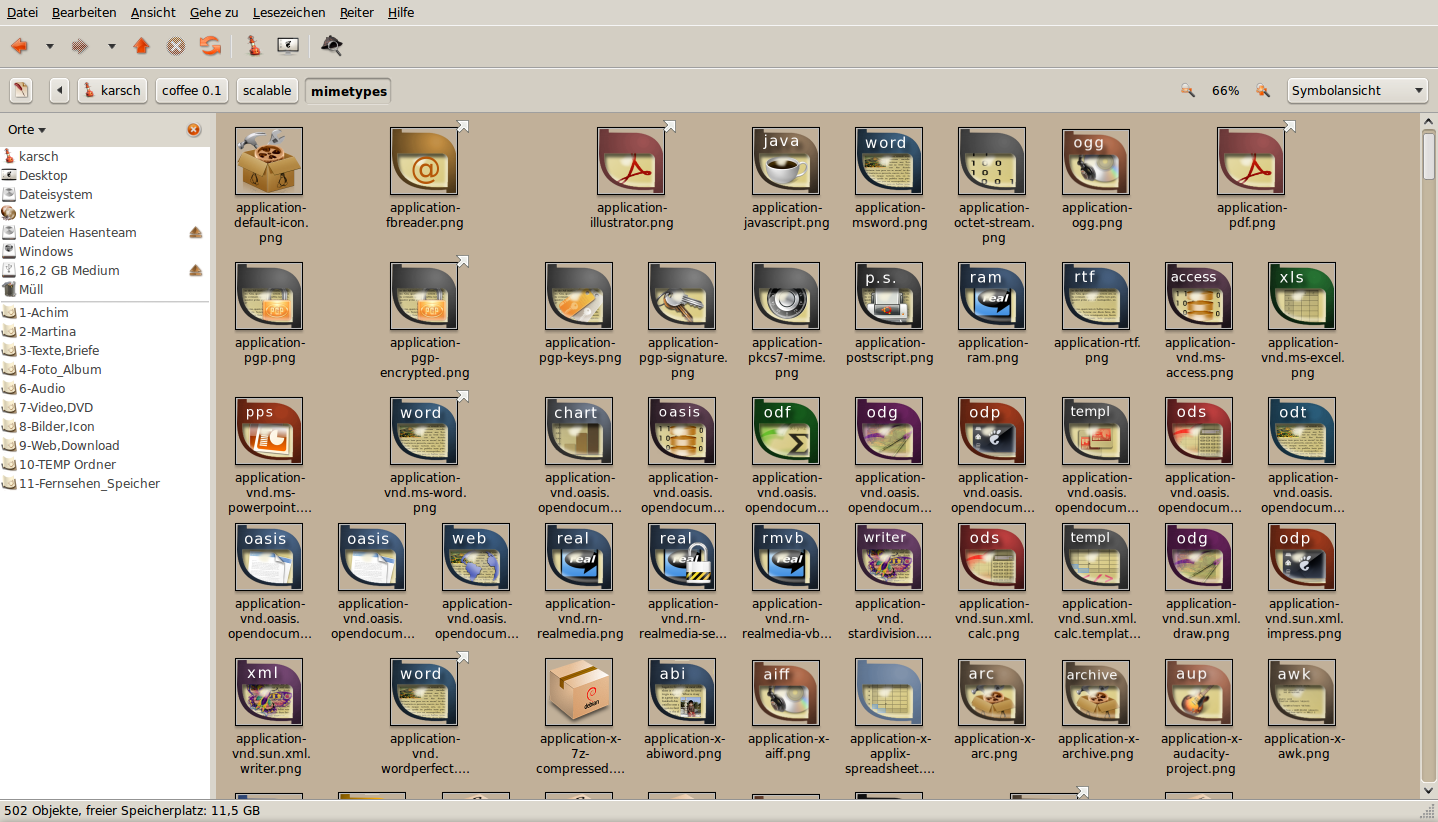
Task: Go back with the left arrow toolbar icon
Action: [x=19, y=46]
